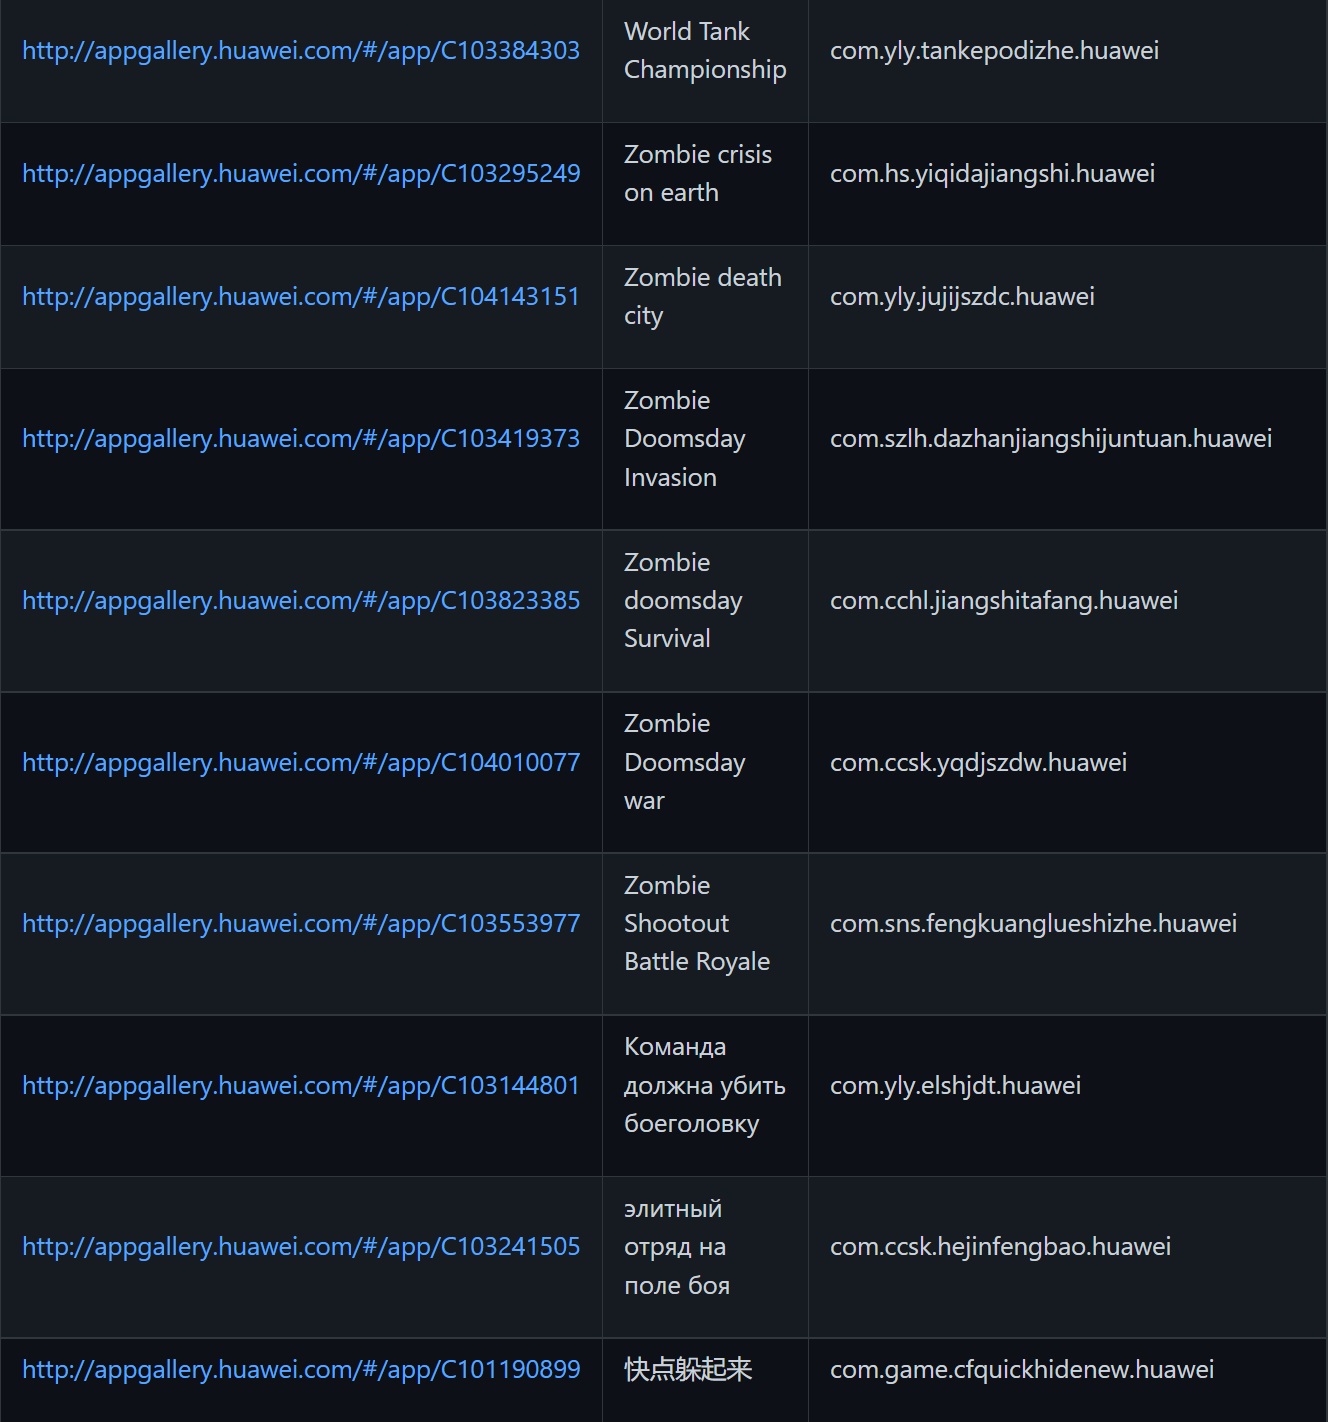The height and width of the screenshot is (1422, 1328).
Task: Select the com.yly.elshjdt.huawei package name
Action: [955, 1086]
